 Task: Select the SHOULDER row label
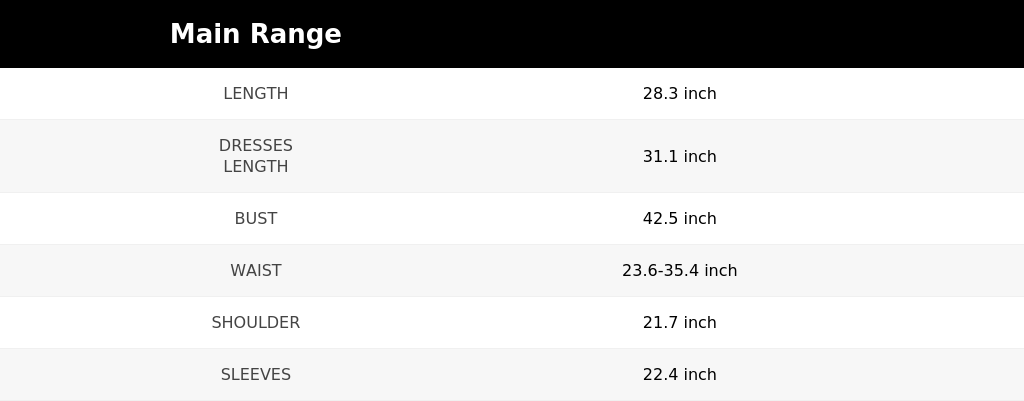[255, 323]
